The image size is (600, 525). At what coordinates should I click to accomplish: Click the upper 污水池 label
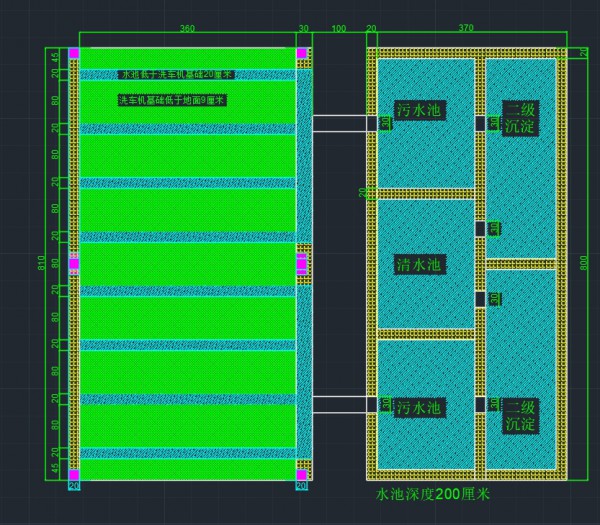pos(420,110)
